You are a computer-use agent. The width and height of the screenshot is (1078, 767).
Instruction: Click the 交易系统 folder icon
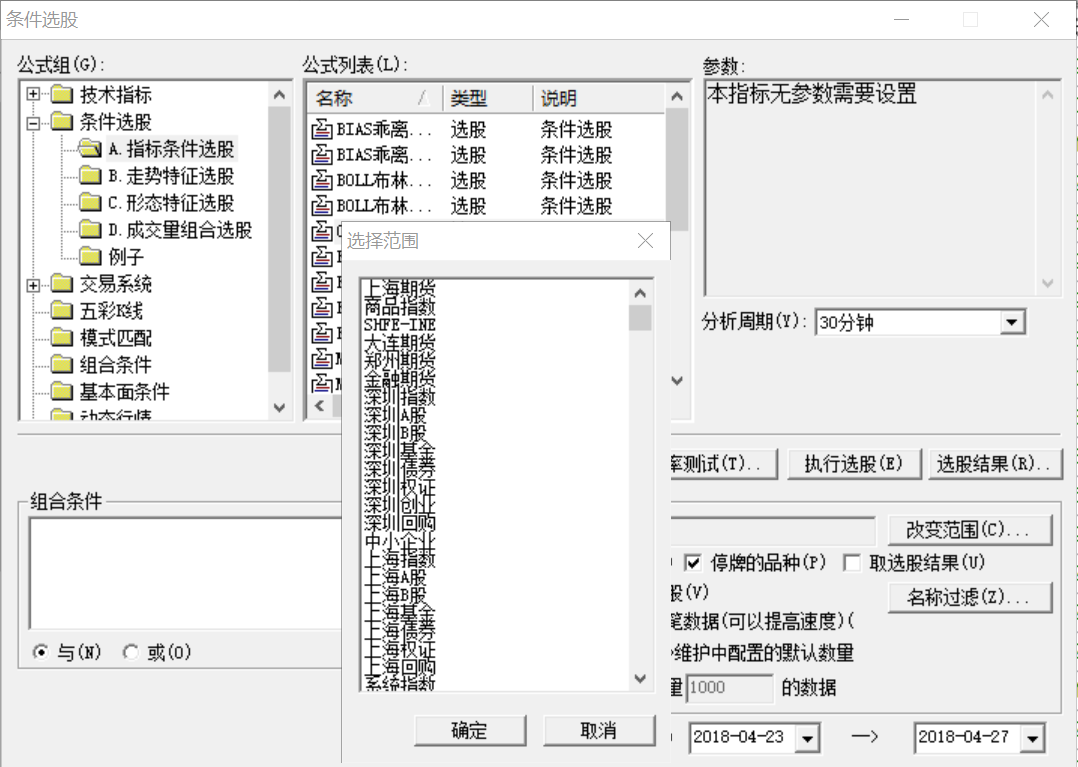click(62, 283)
